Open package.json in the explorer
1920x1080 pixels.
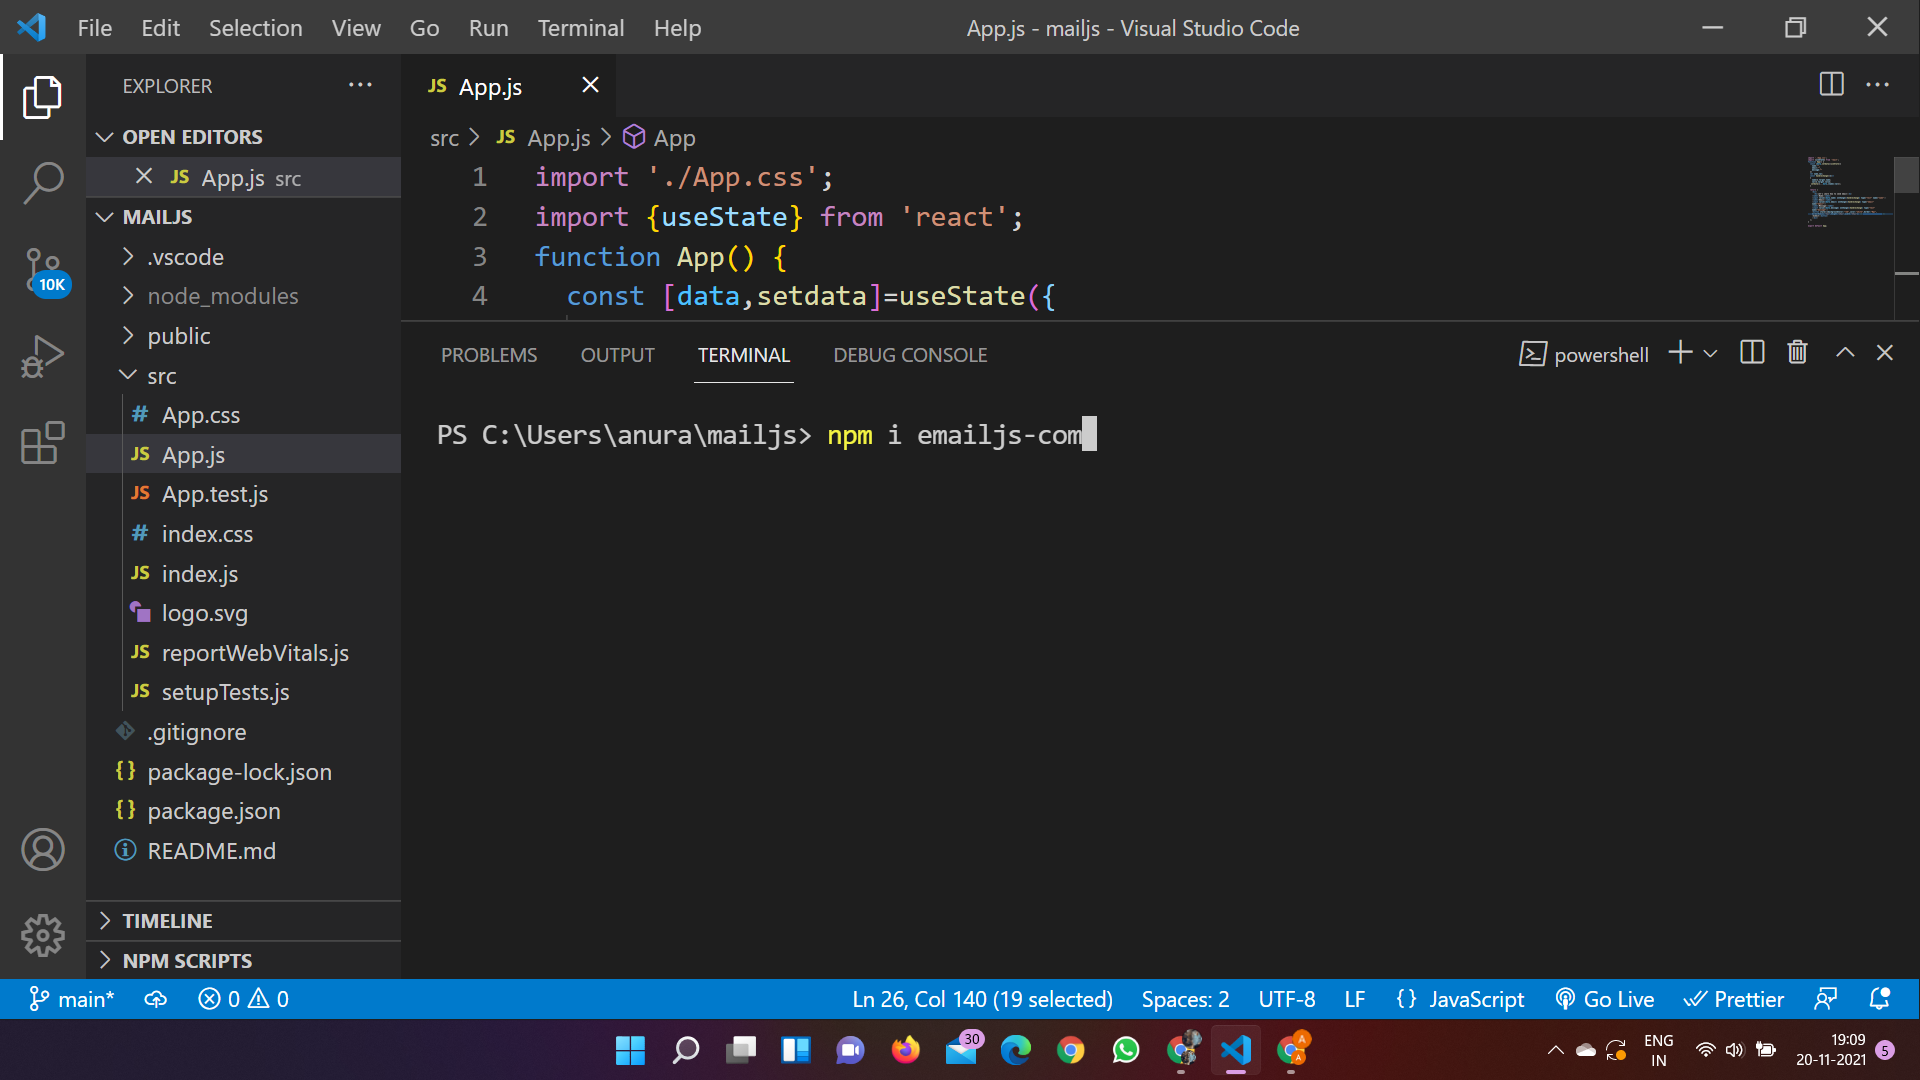pos(213,811)
